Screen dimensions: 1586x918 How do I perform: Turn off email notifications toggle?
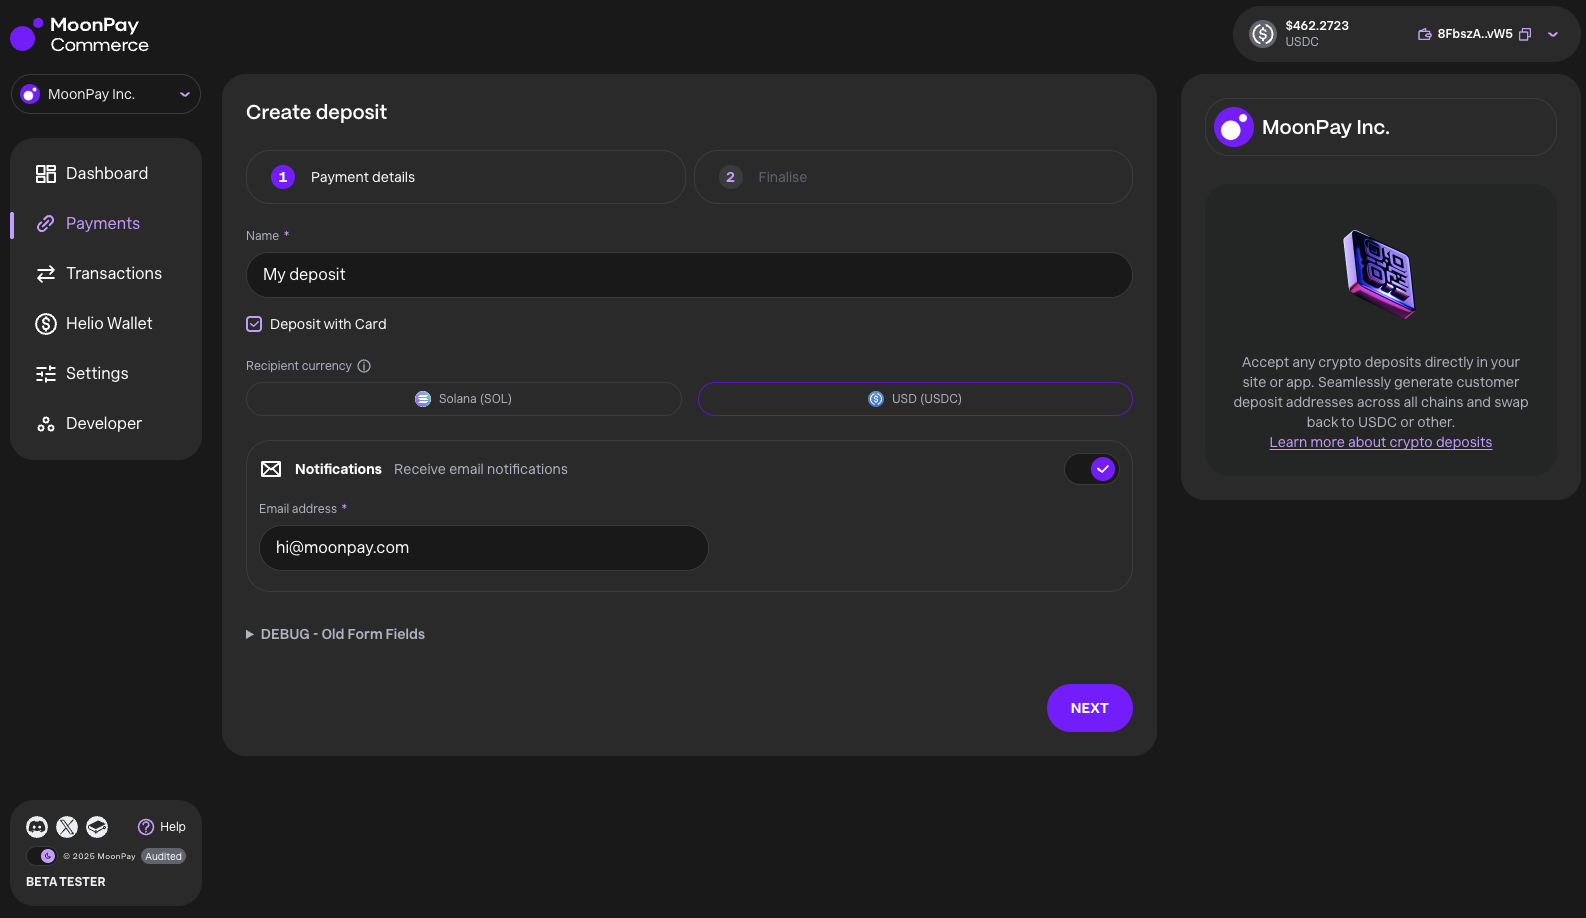point(1091,469)
